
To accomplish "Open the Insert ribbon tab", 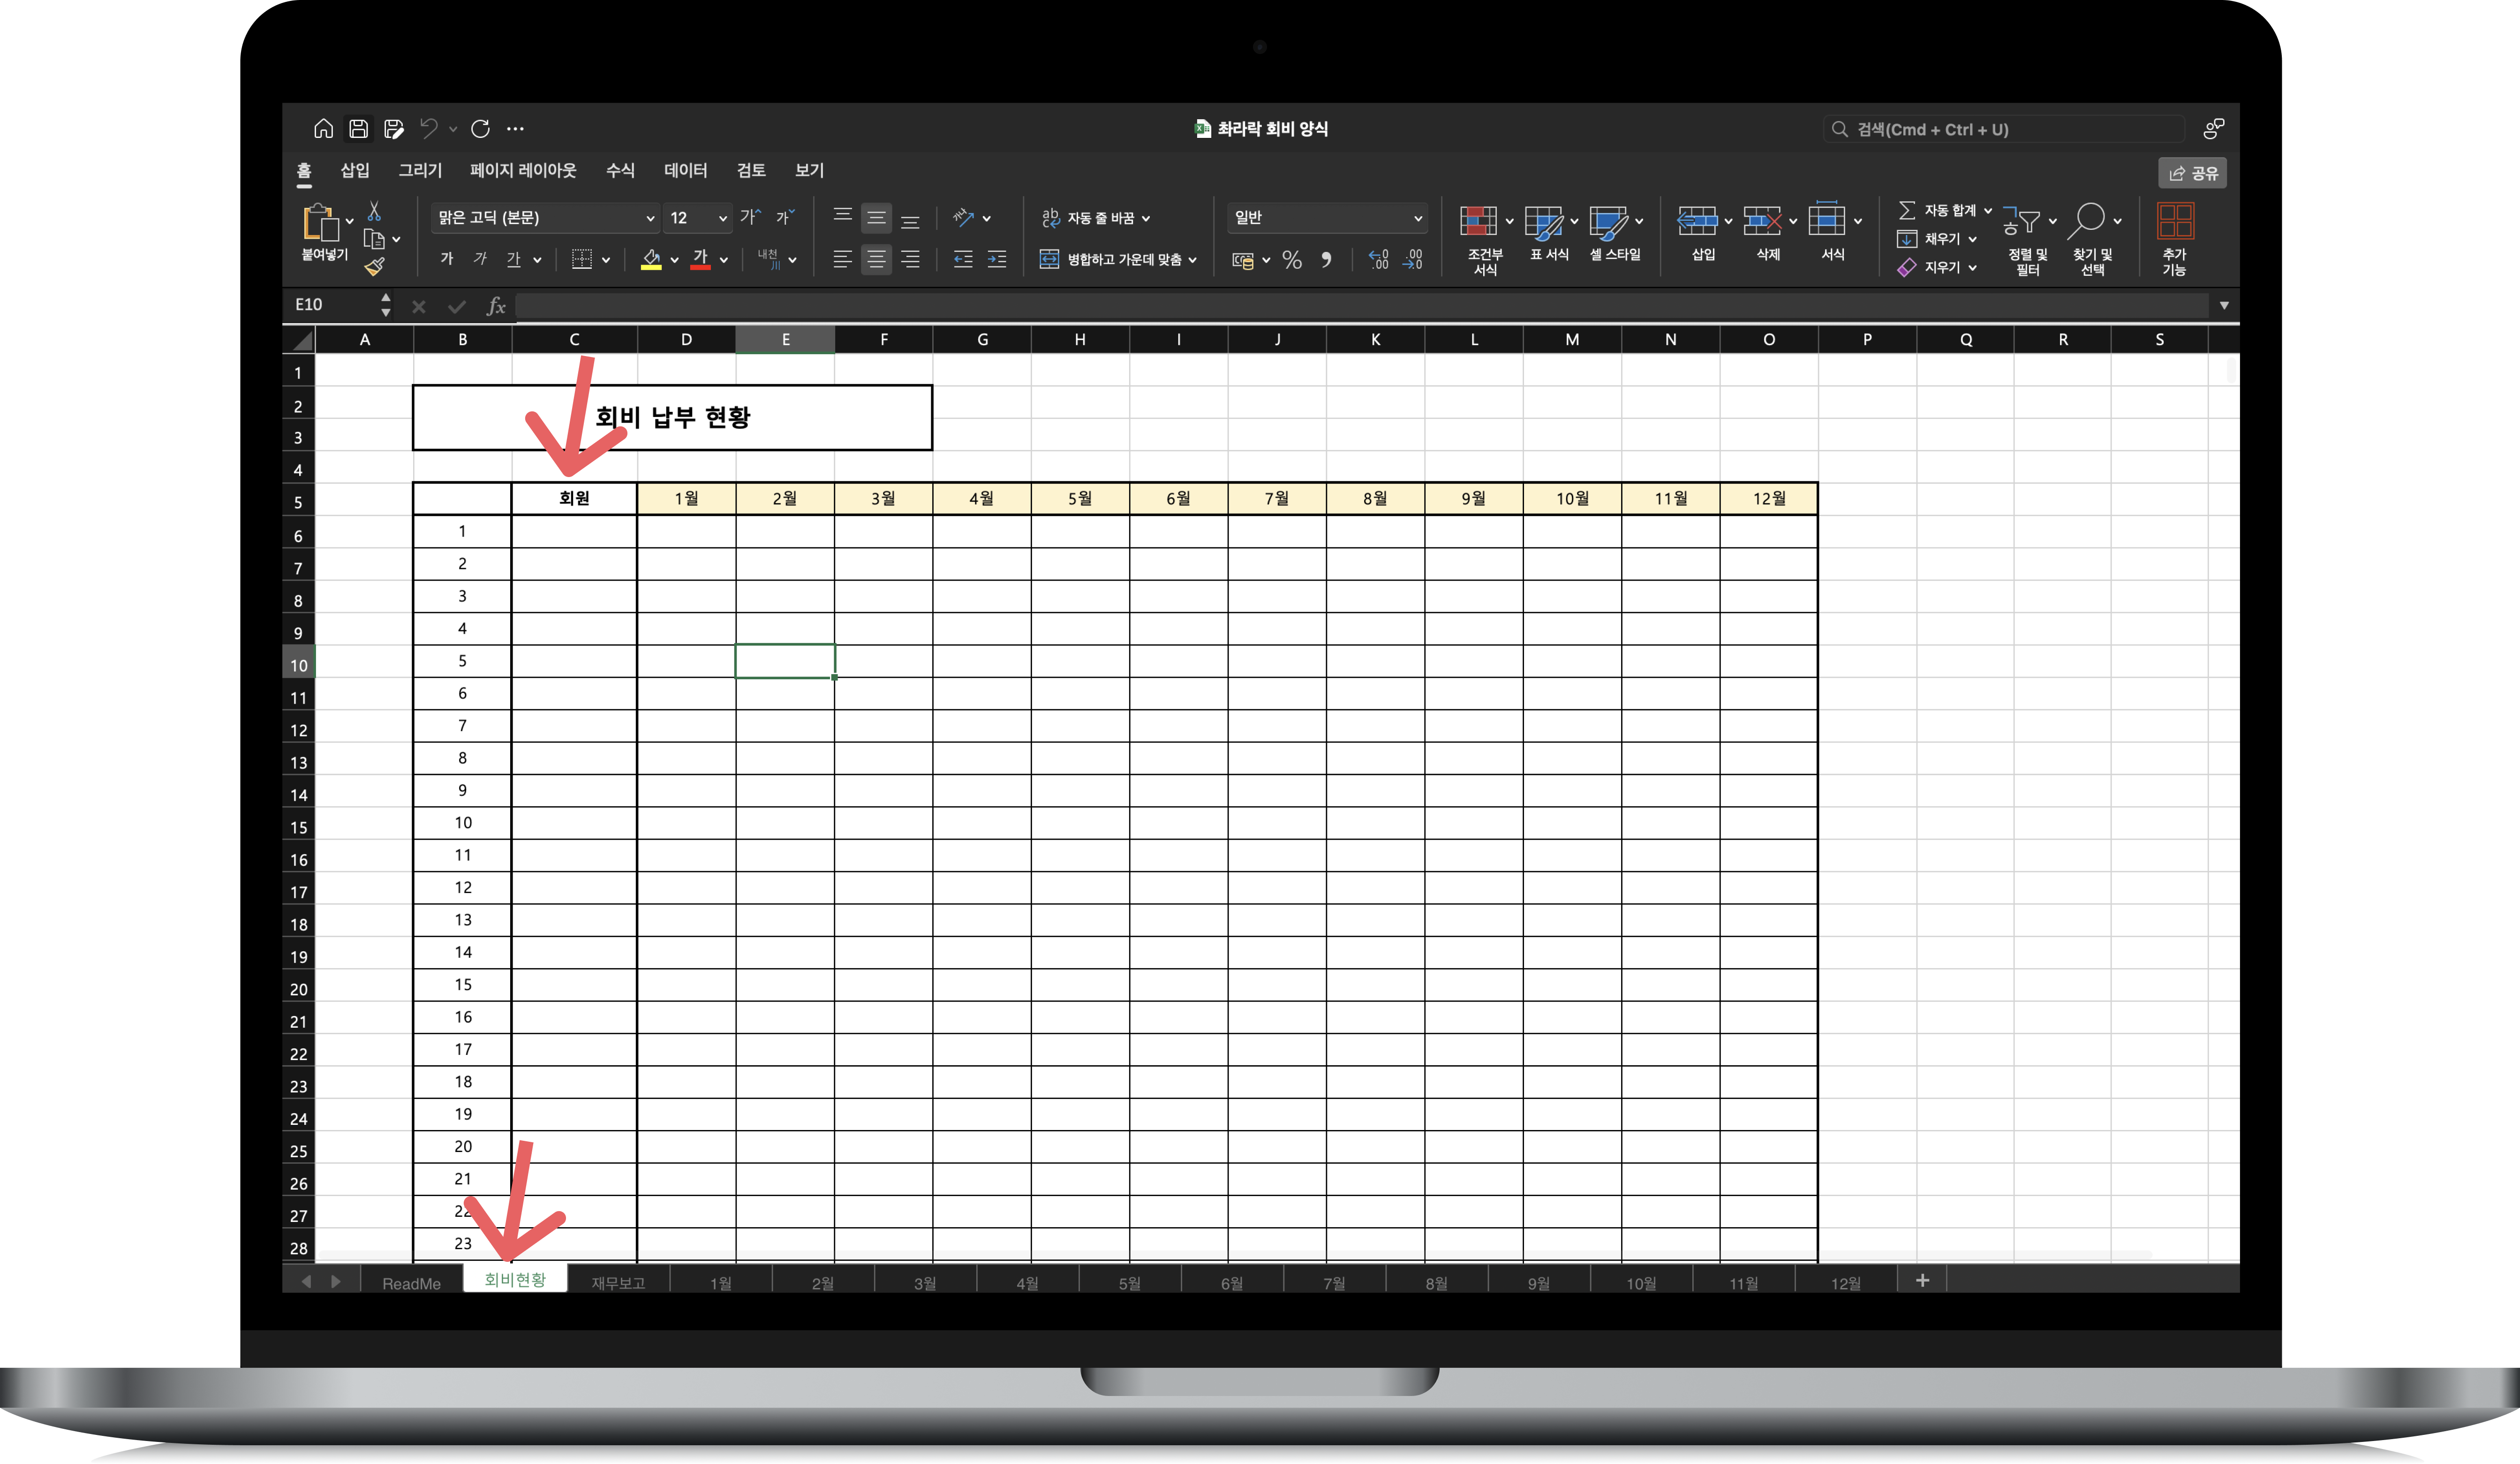I will pyautogui.click(x=355, y=171).
